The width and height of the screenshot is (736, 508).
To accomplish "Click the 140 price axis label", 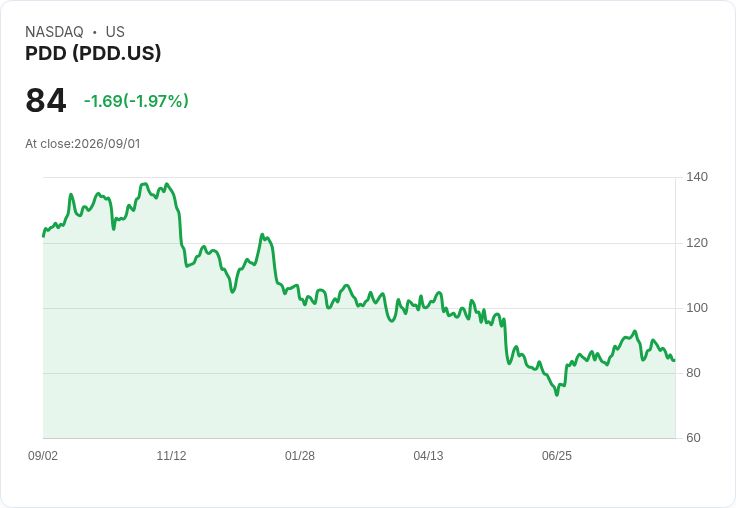I will (x=697, y=177).
